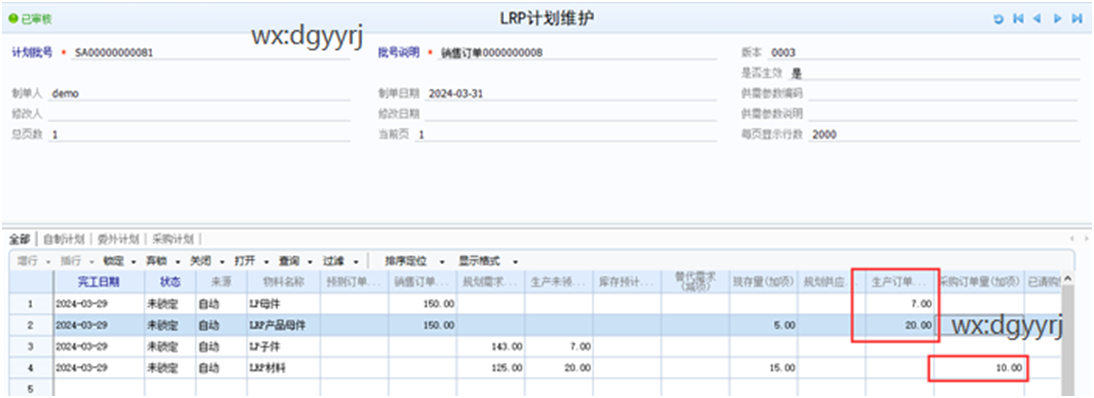
Task: Click the empty 修改日期 field
Action: 571,113
